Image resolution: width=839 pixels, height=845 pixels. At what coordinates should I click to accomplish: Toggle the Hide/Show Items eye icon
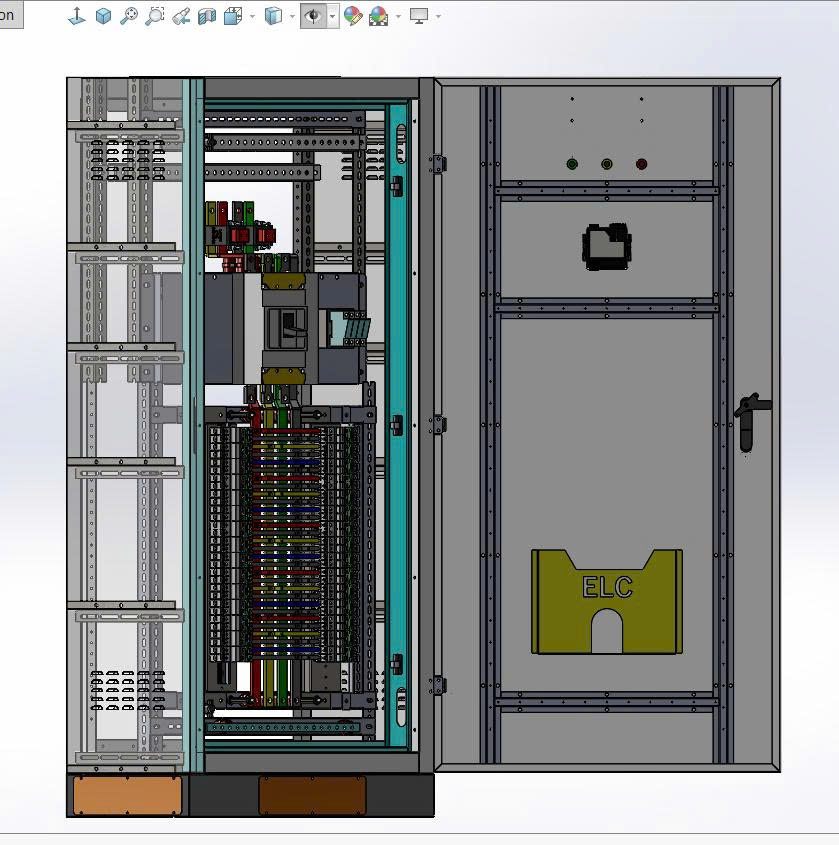click(x=312, y=14)
